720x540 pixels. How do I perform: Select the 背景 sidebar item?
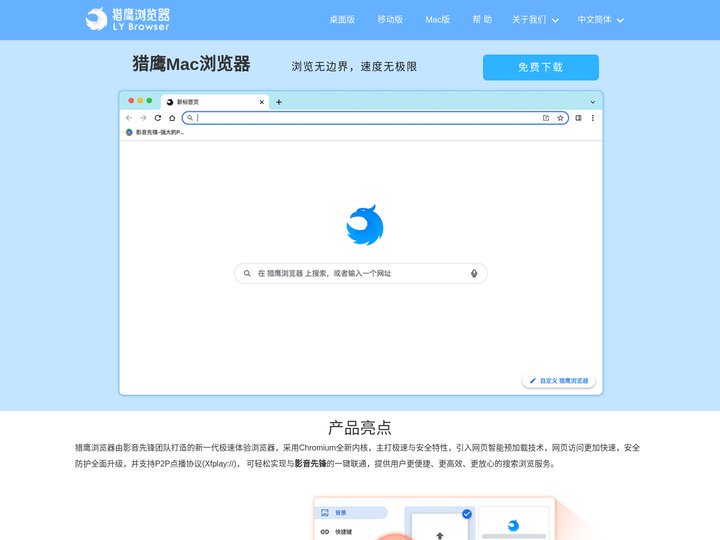[351, 512]
